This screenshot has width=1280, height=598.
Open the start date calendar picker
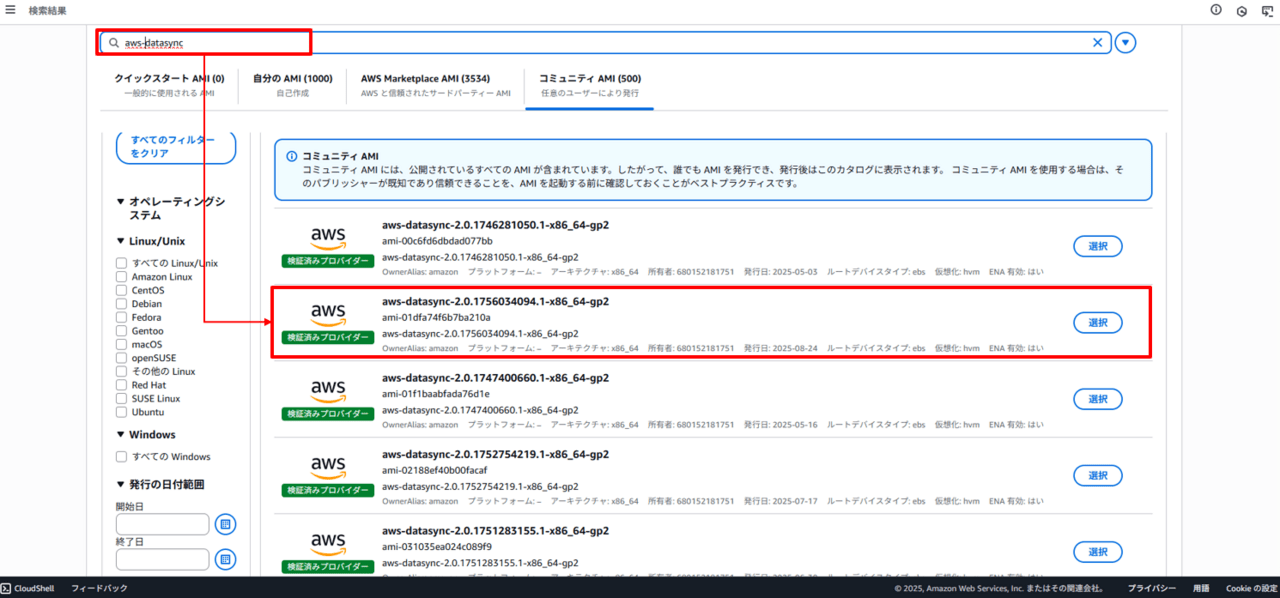(x=225, y=524)
